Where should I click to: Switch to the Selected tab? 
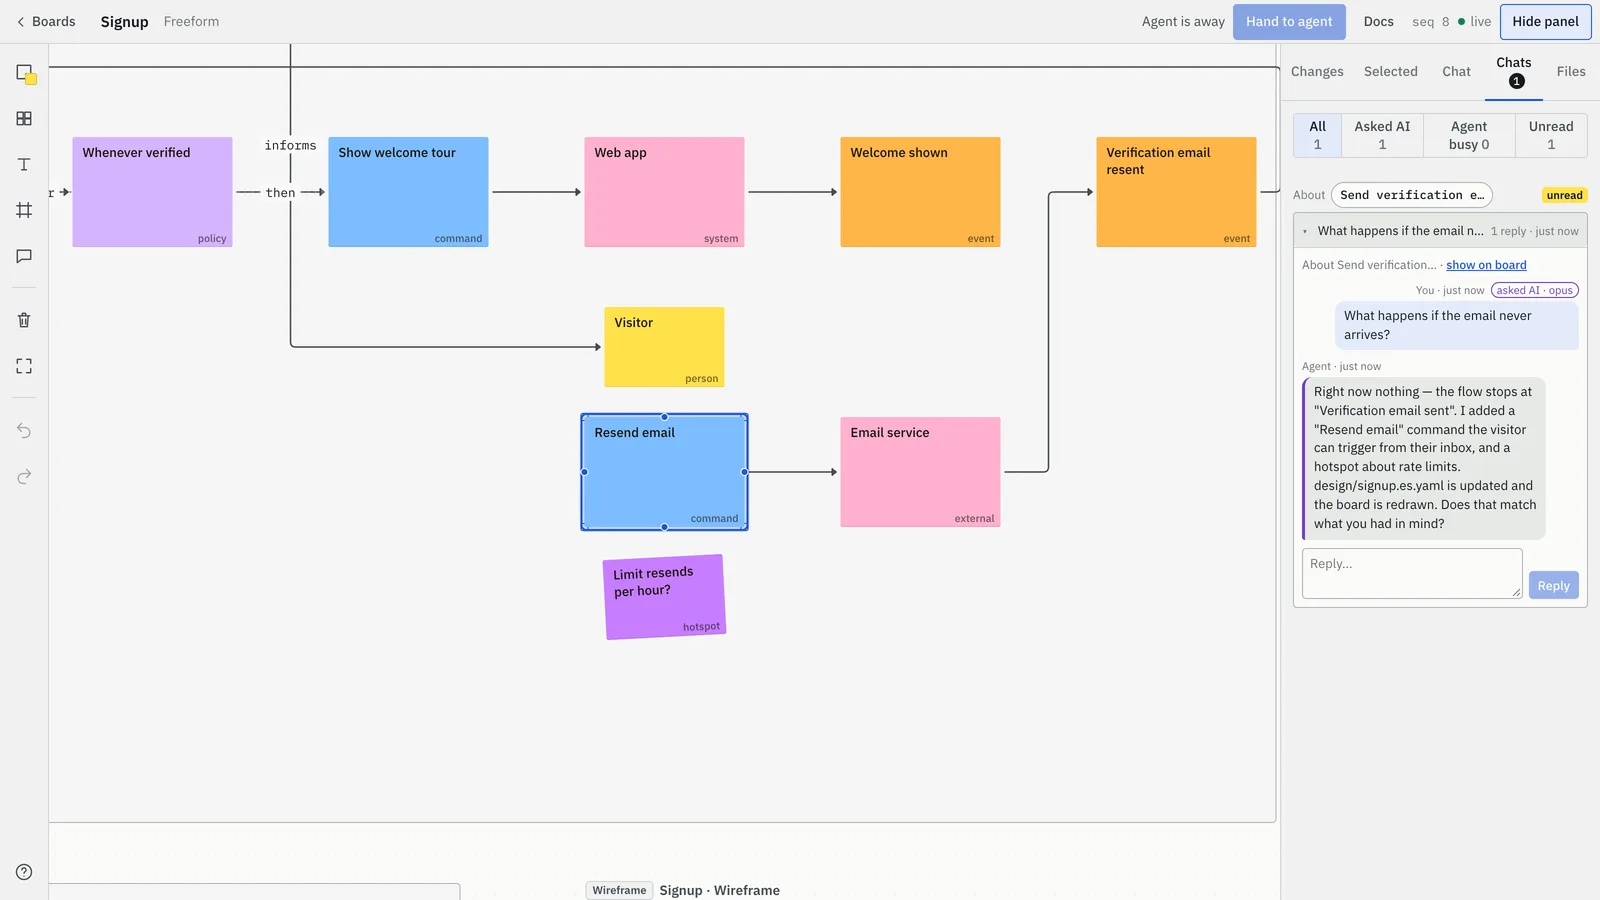1390,72
